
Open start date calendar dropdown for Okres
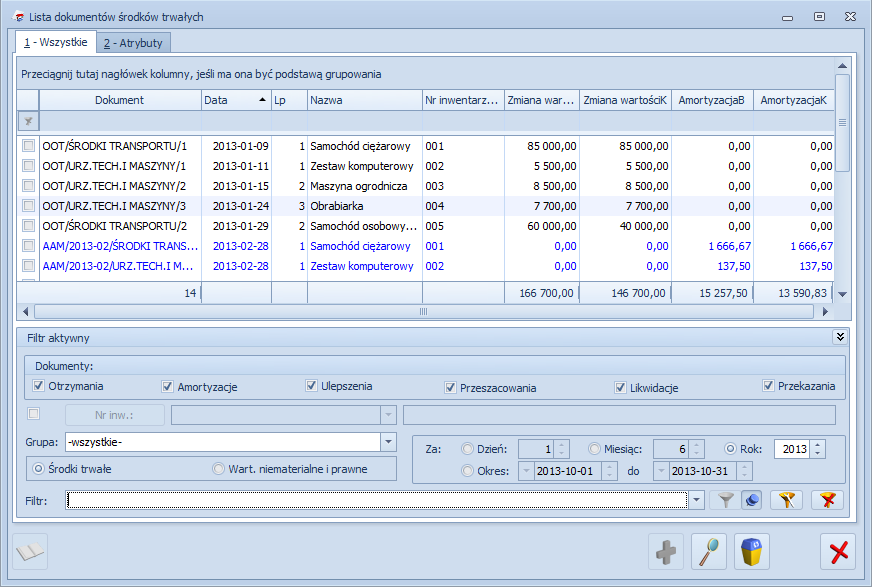(x=526, y=471)
